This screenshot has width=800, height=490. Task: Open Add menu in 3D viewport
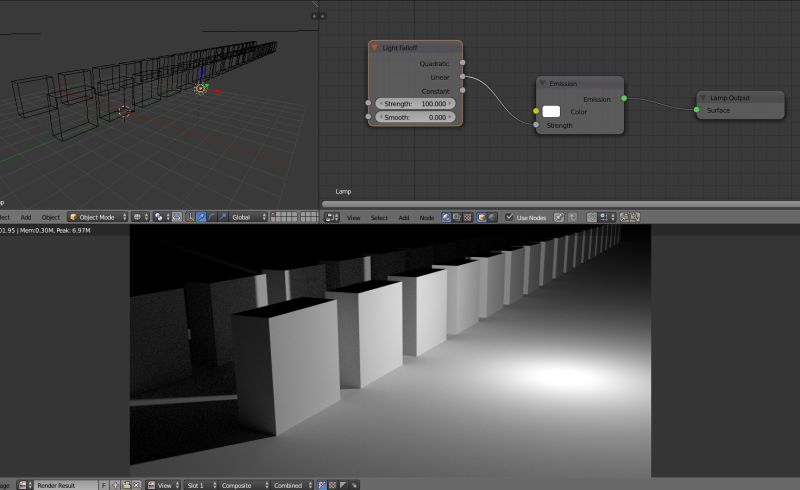coord(26,217)
